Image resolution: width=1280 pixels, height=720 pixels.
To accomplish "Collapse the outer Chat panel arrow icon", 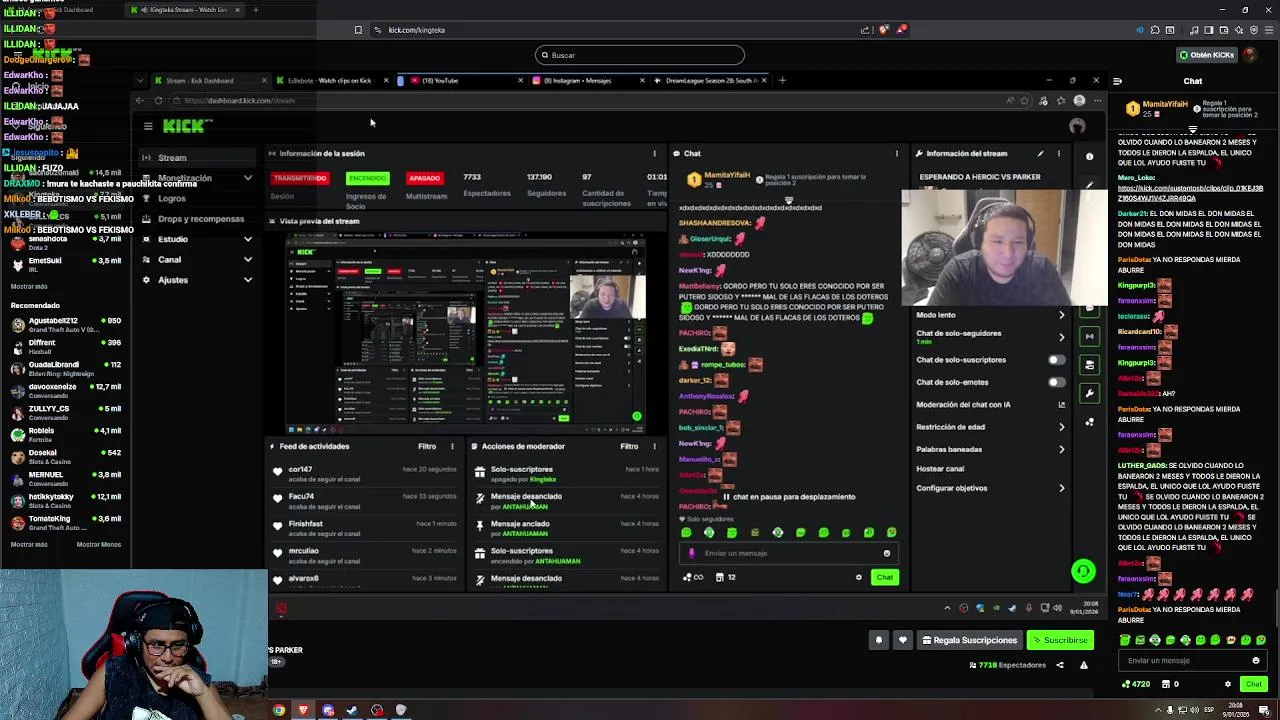I will point(1117,81).
